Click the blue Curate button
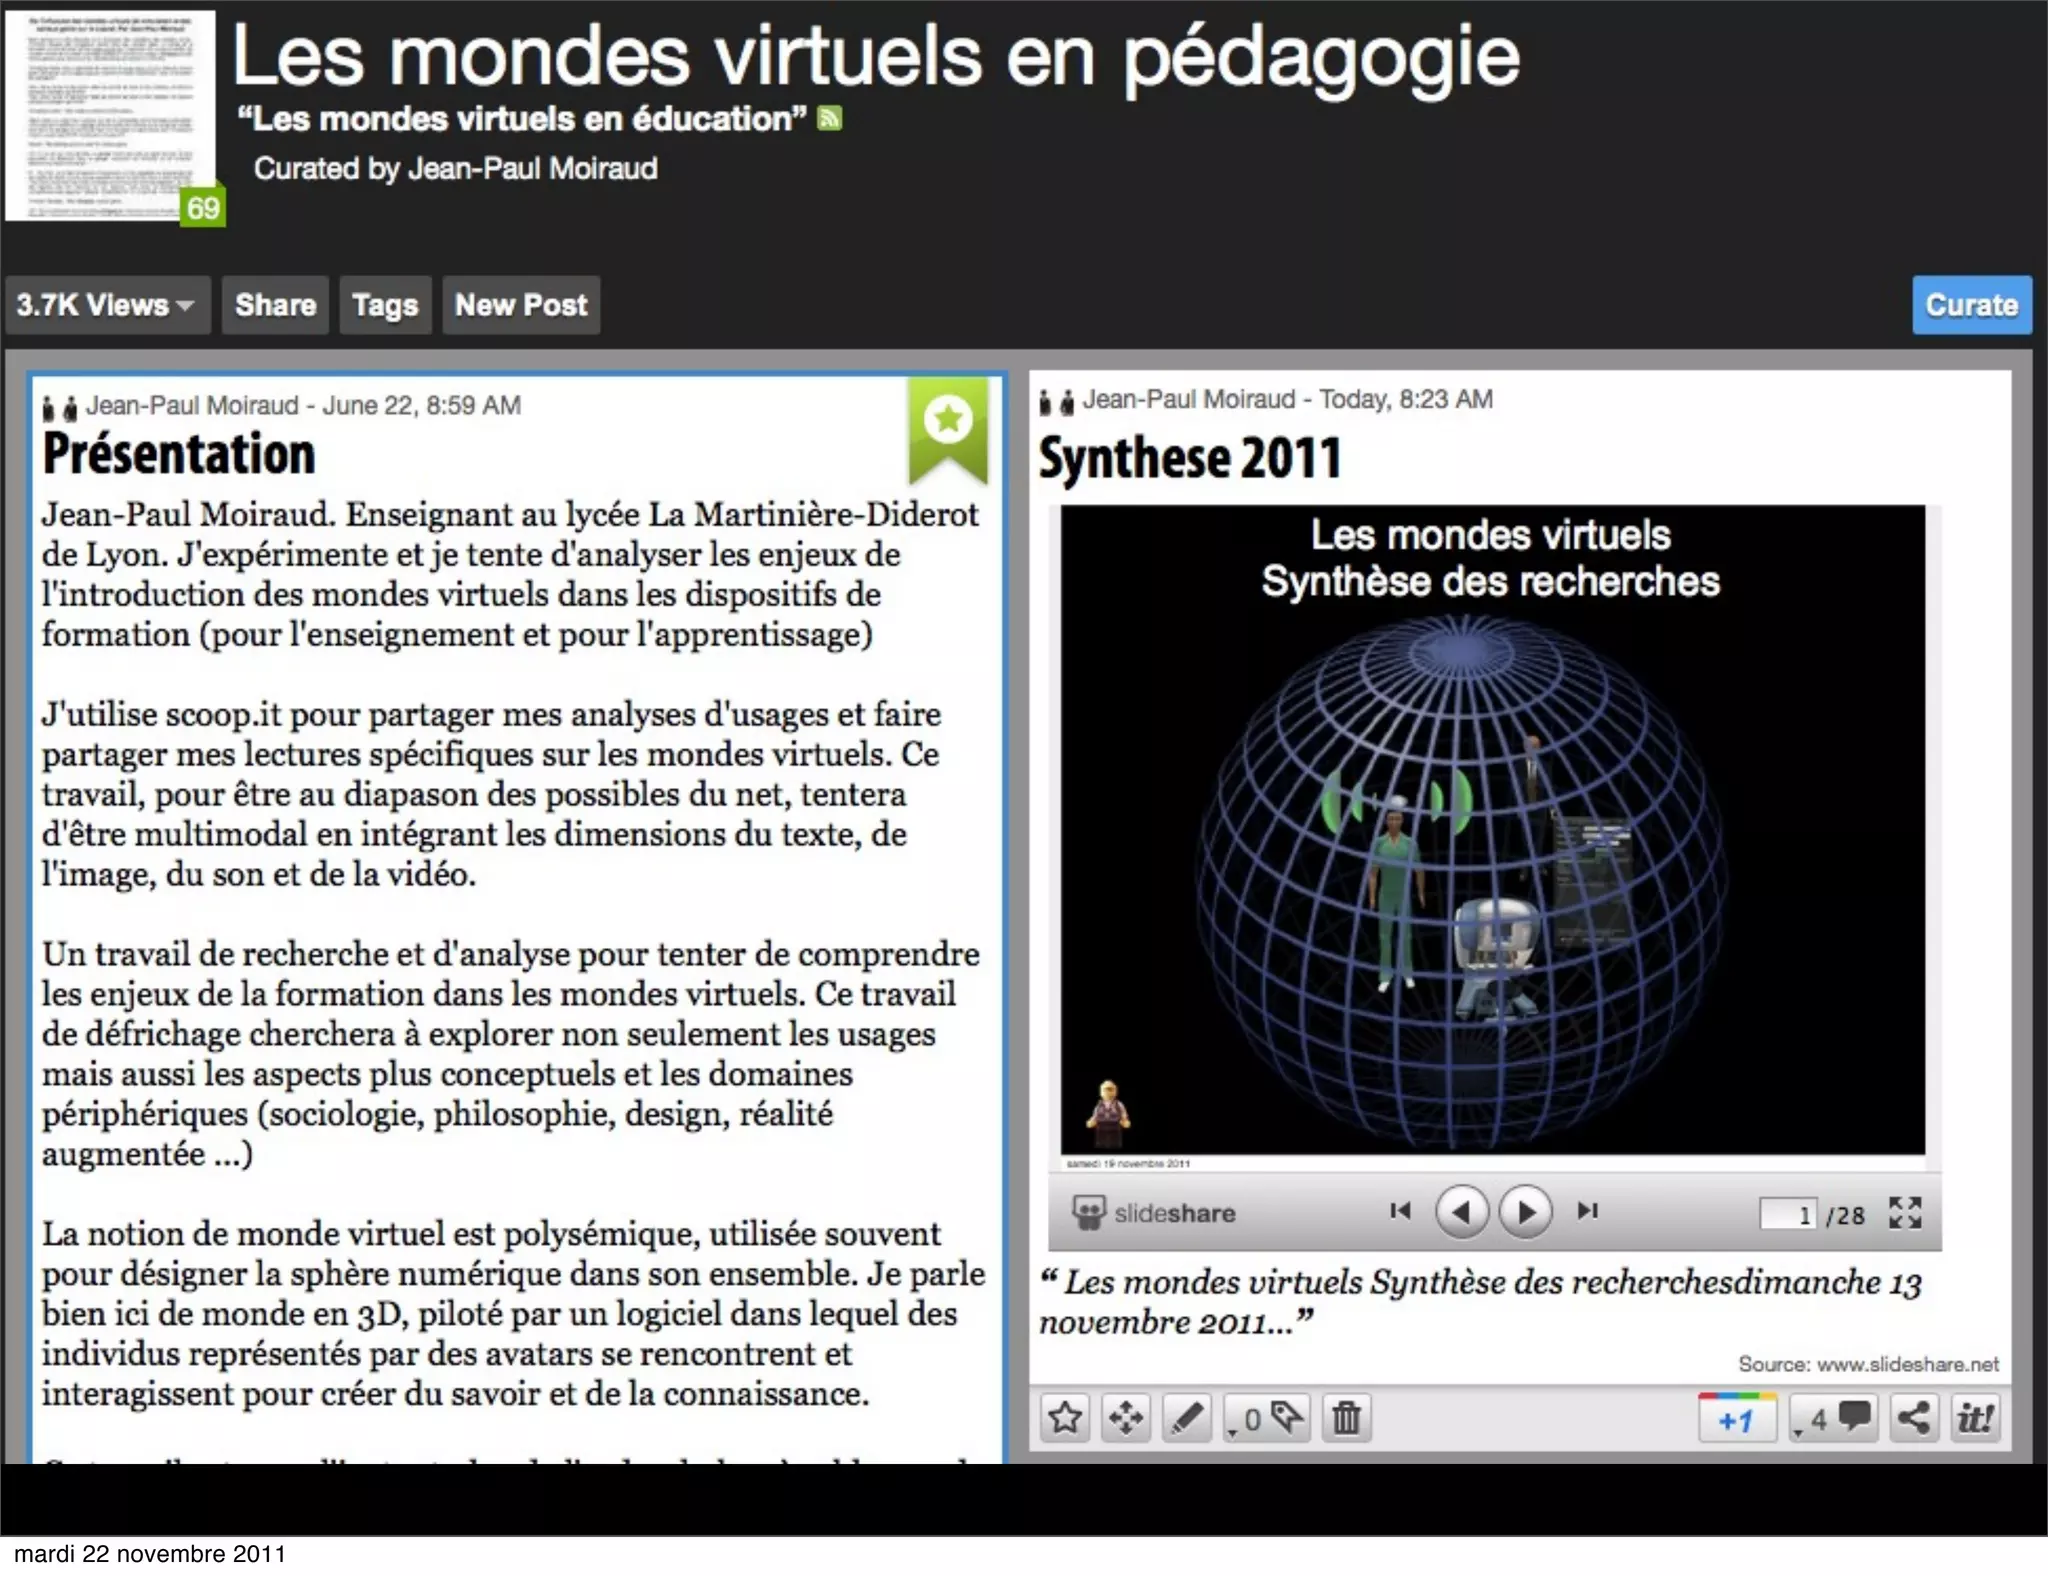 pos(1972,304)
